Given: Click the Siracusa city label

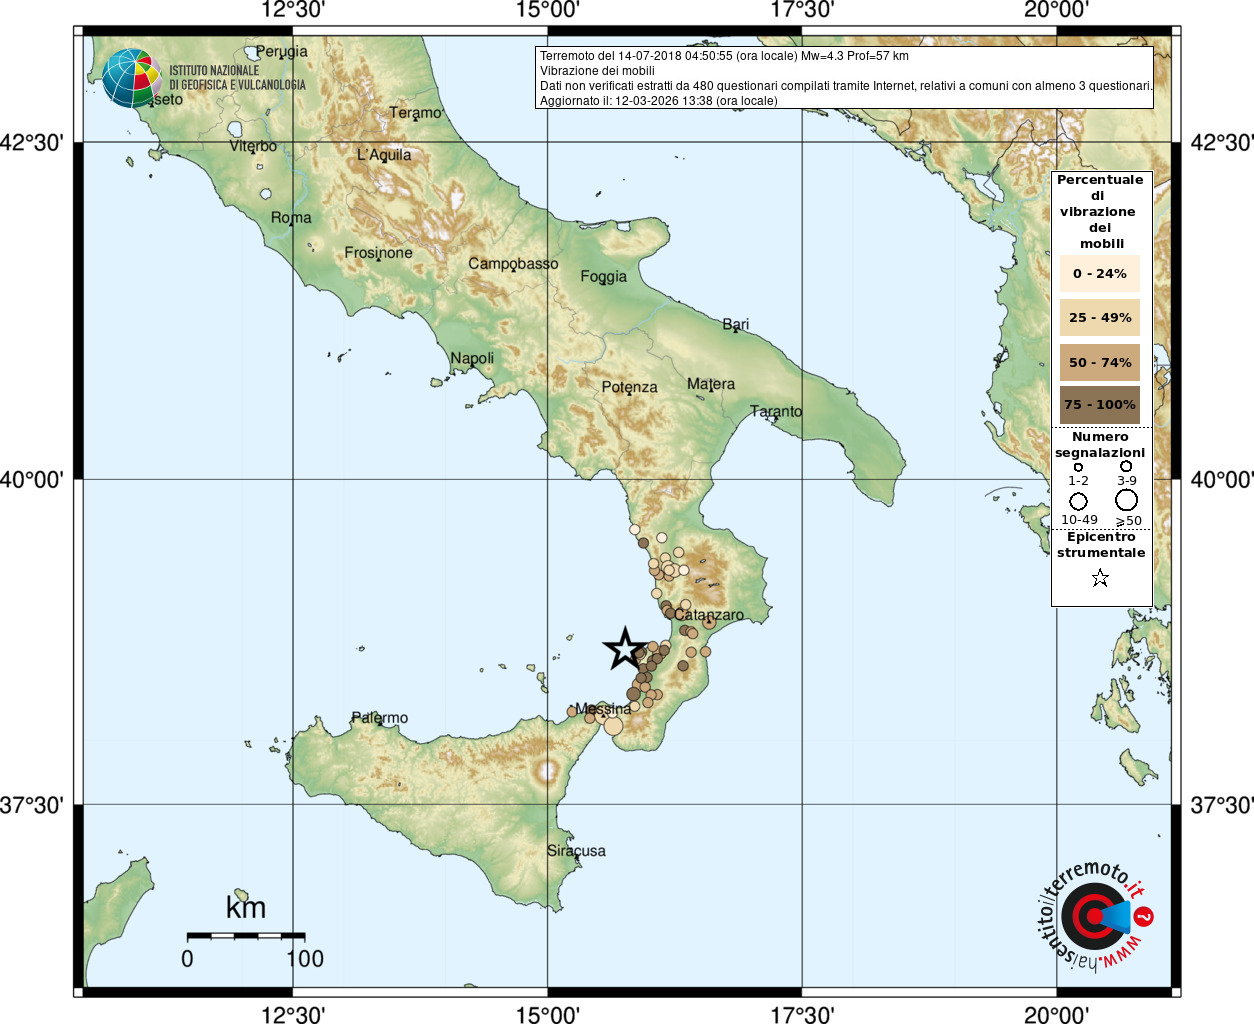Looking at the screenshot, I should click(576, 851).
